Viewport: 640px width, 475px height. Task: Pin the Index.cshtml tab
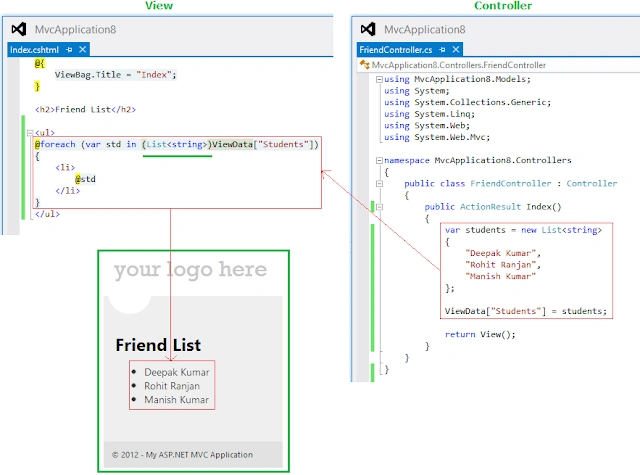tap(69, 50)
